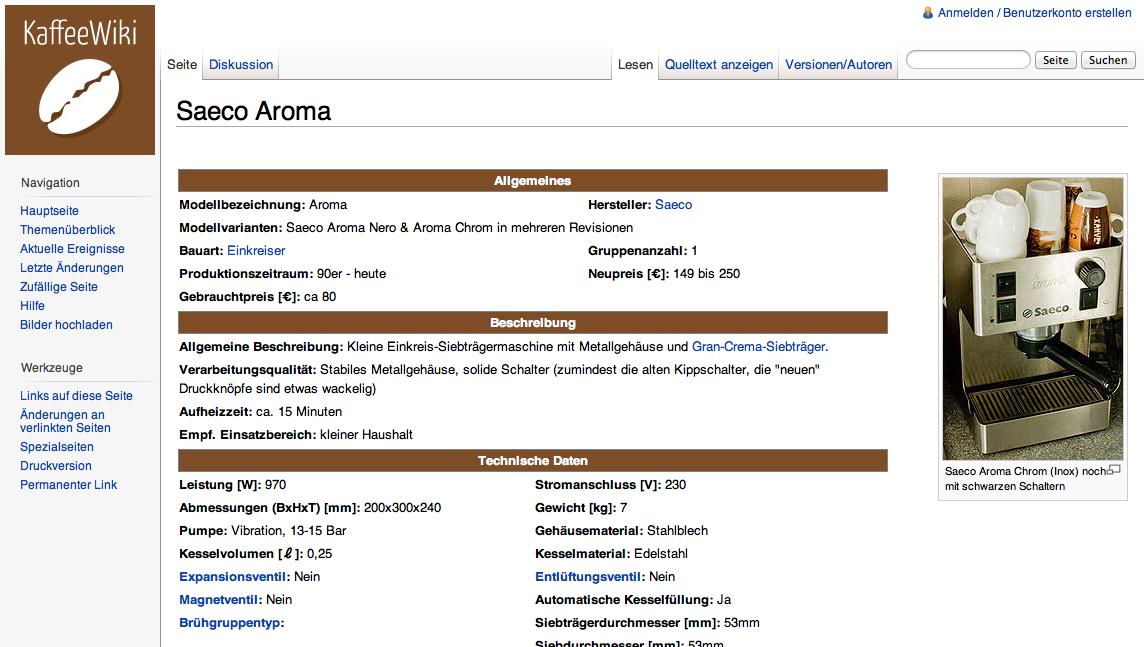Follow the Saeco manufacturer link
The image size is (1144, 647).
pos(673,205)
